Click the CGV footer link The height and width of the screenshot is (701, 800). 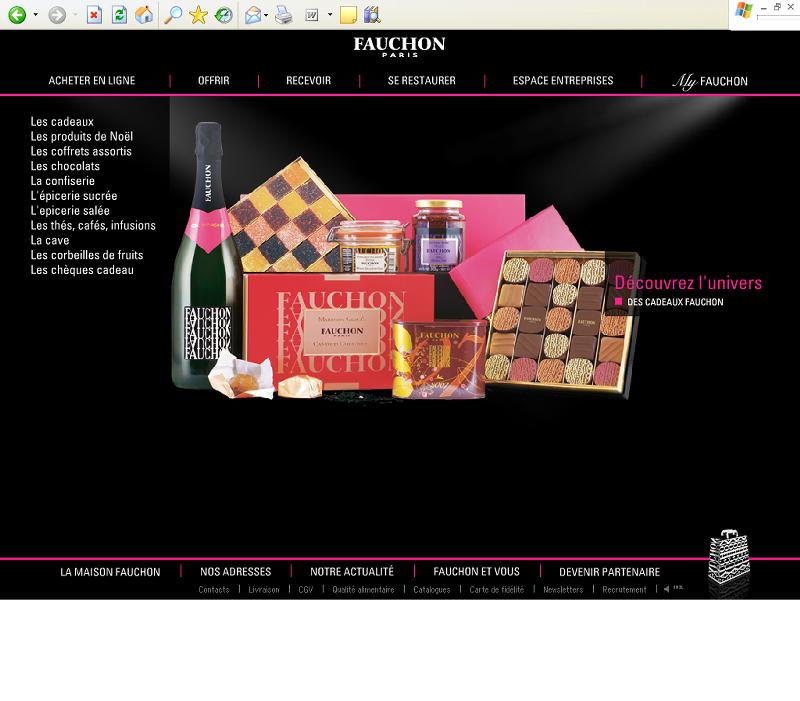coord(306,590)
